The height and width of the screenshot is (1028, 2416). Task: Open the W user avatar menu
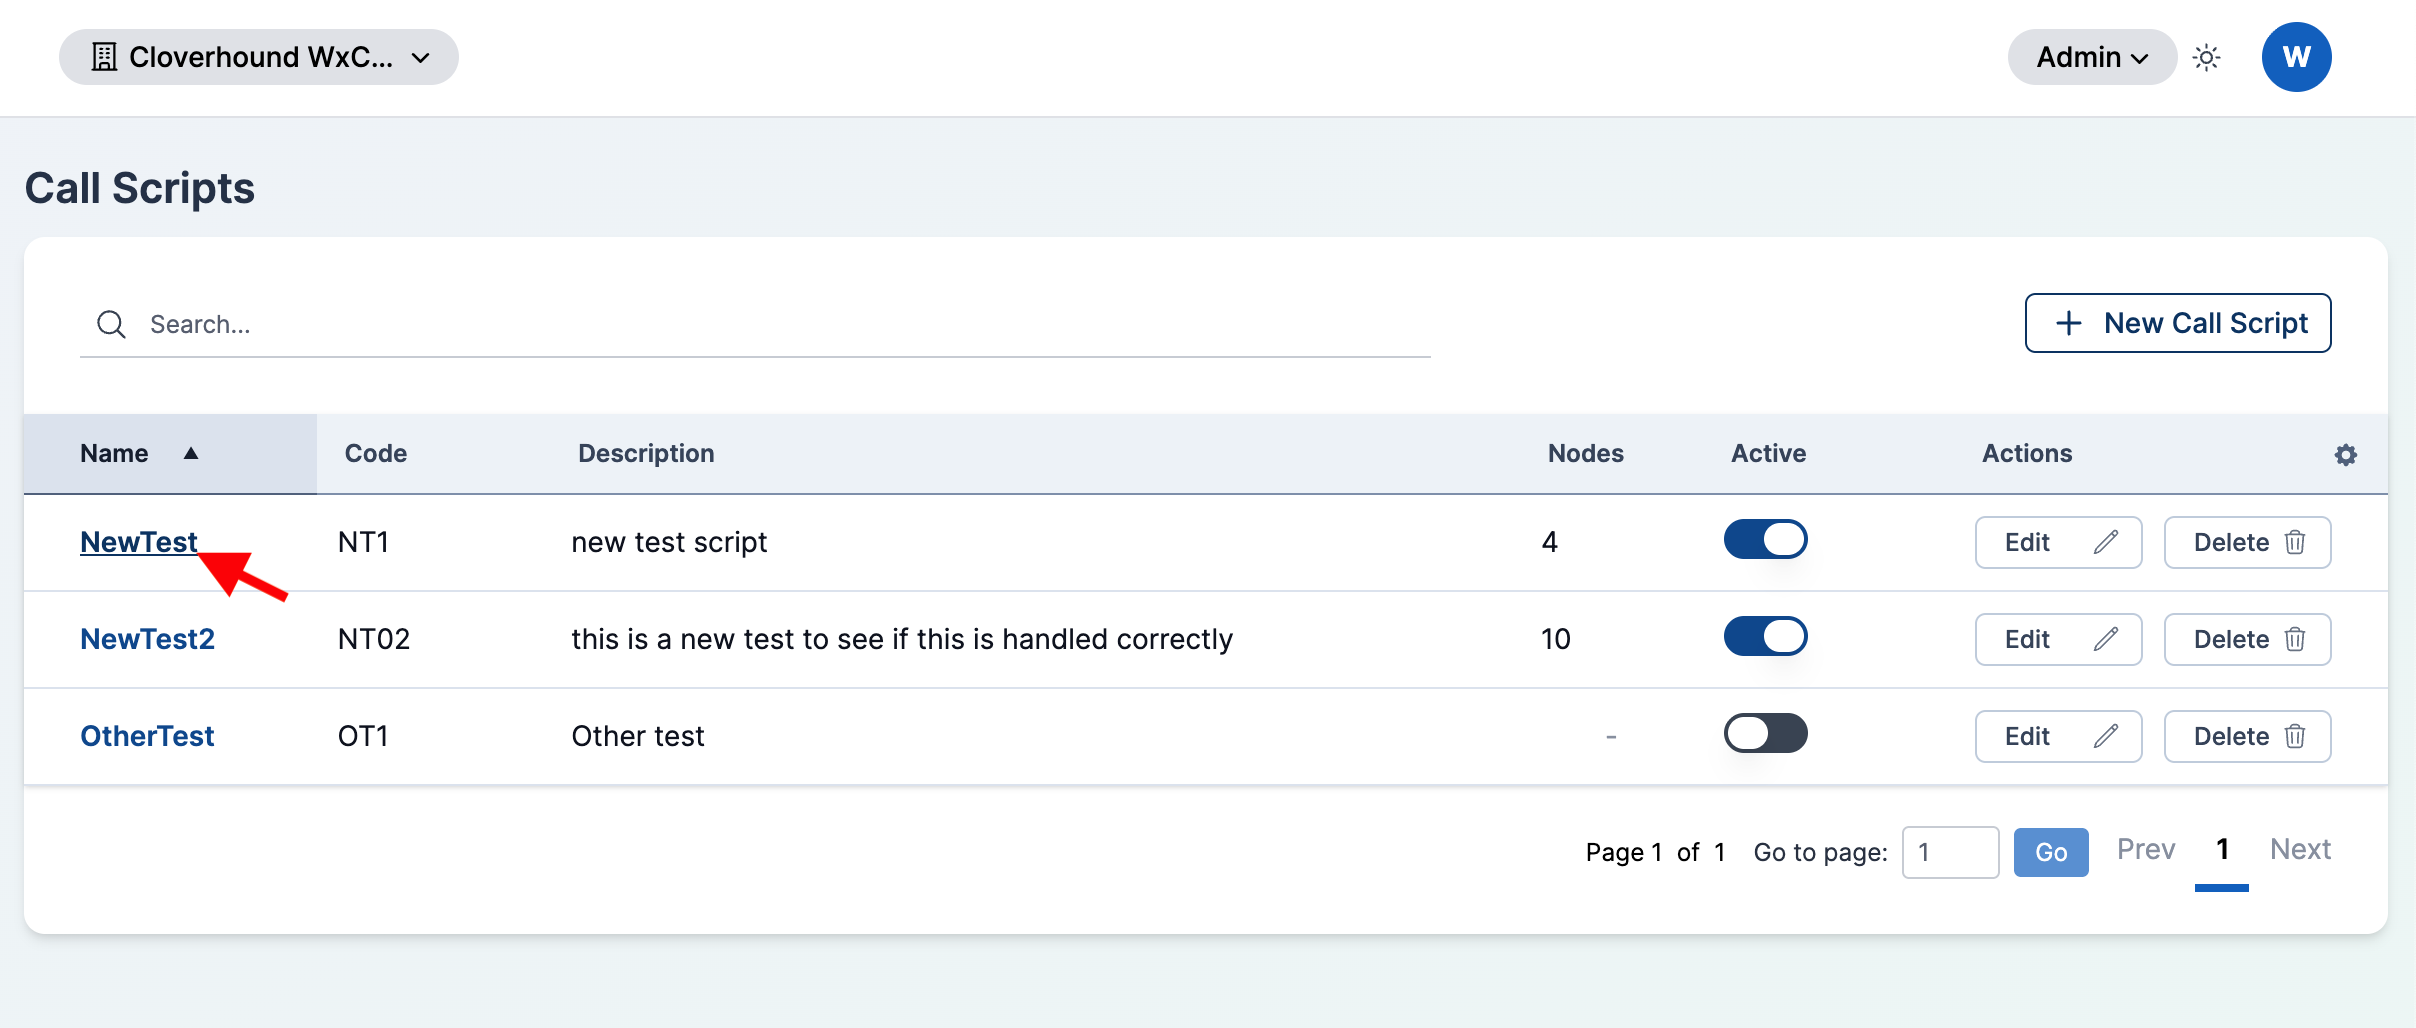2296,57
